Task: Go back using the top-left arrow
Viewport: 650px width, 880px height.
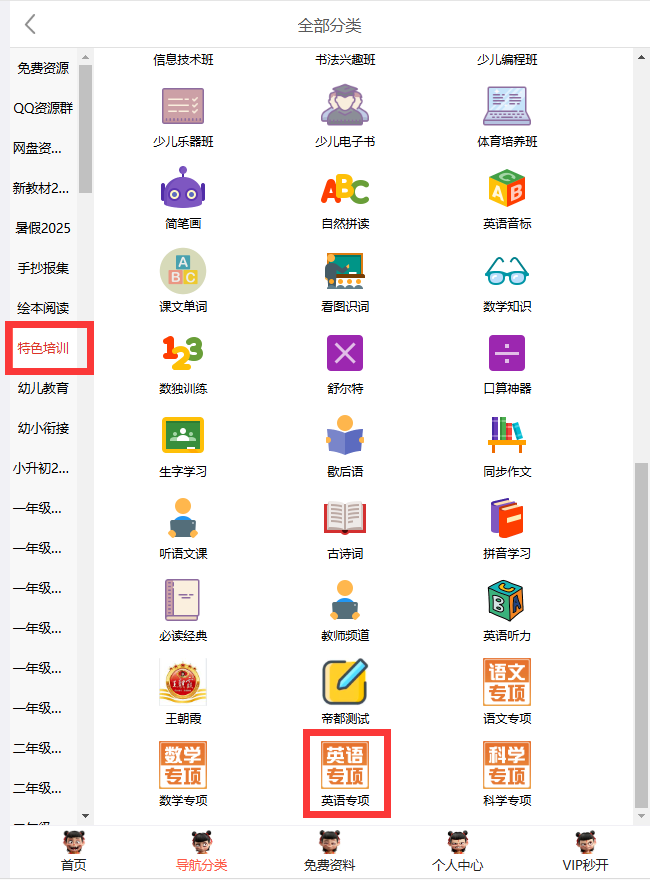Action: click(x=30, y=24)
